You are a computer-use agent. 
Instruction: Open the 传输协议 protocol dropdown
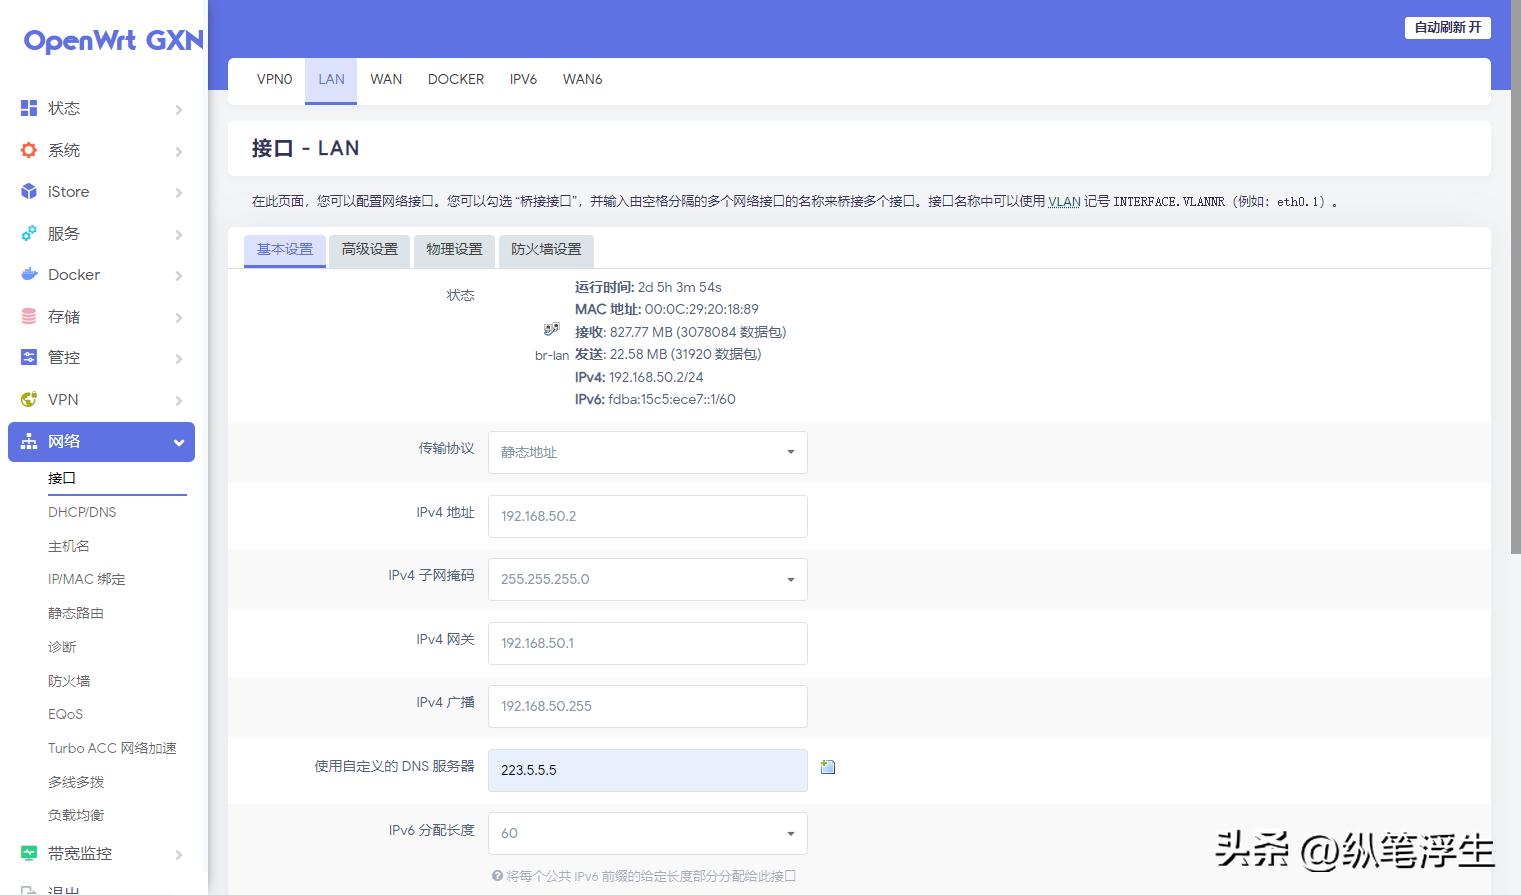coord(647,452)
